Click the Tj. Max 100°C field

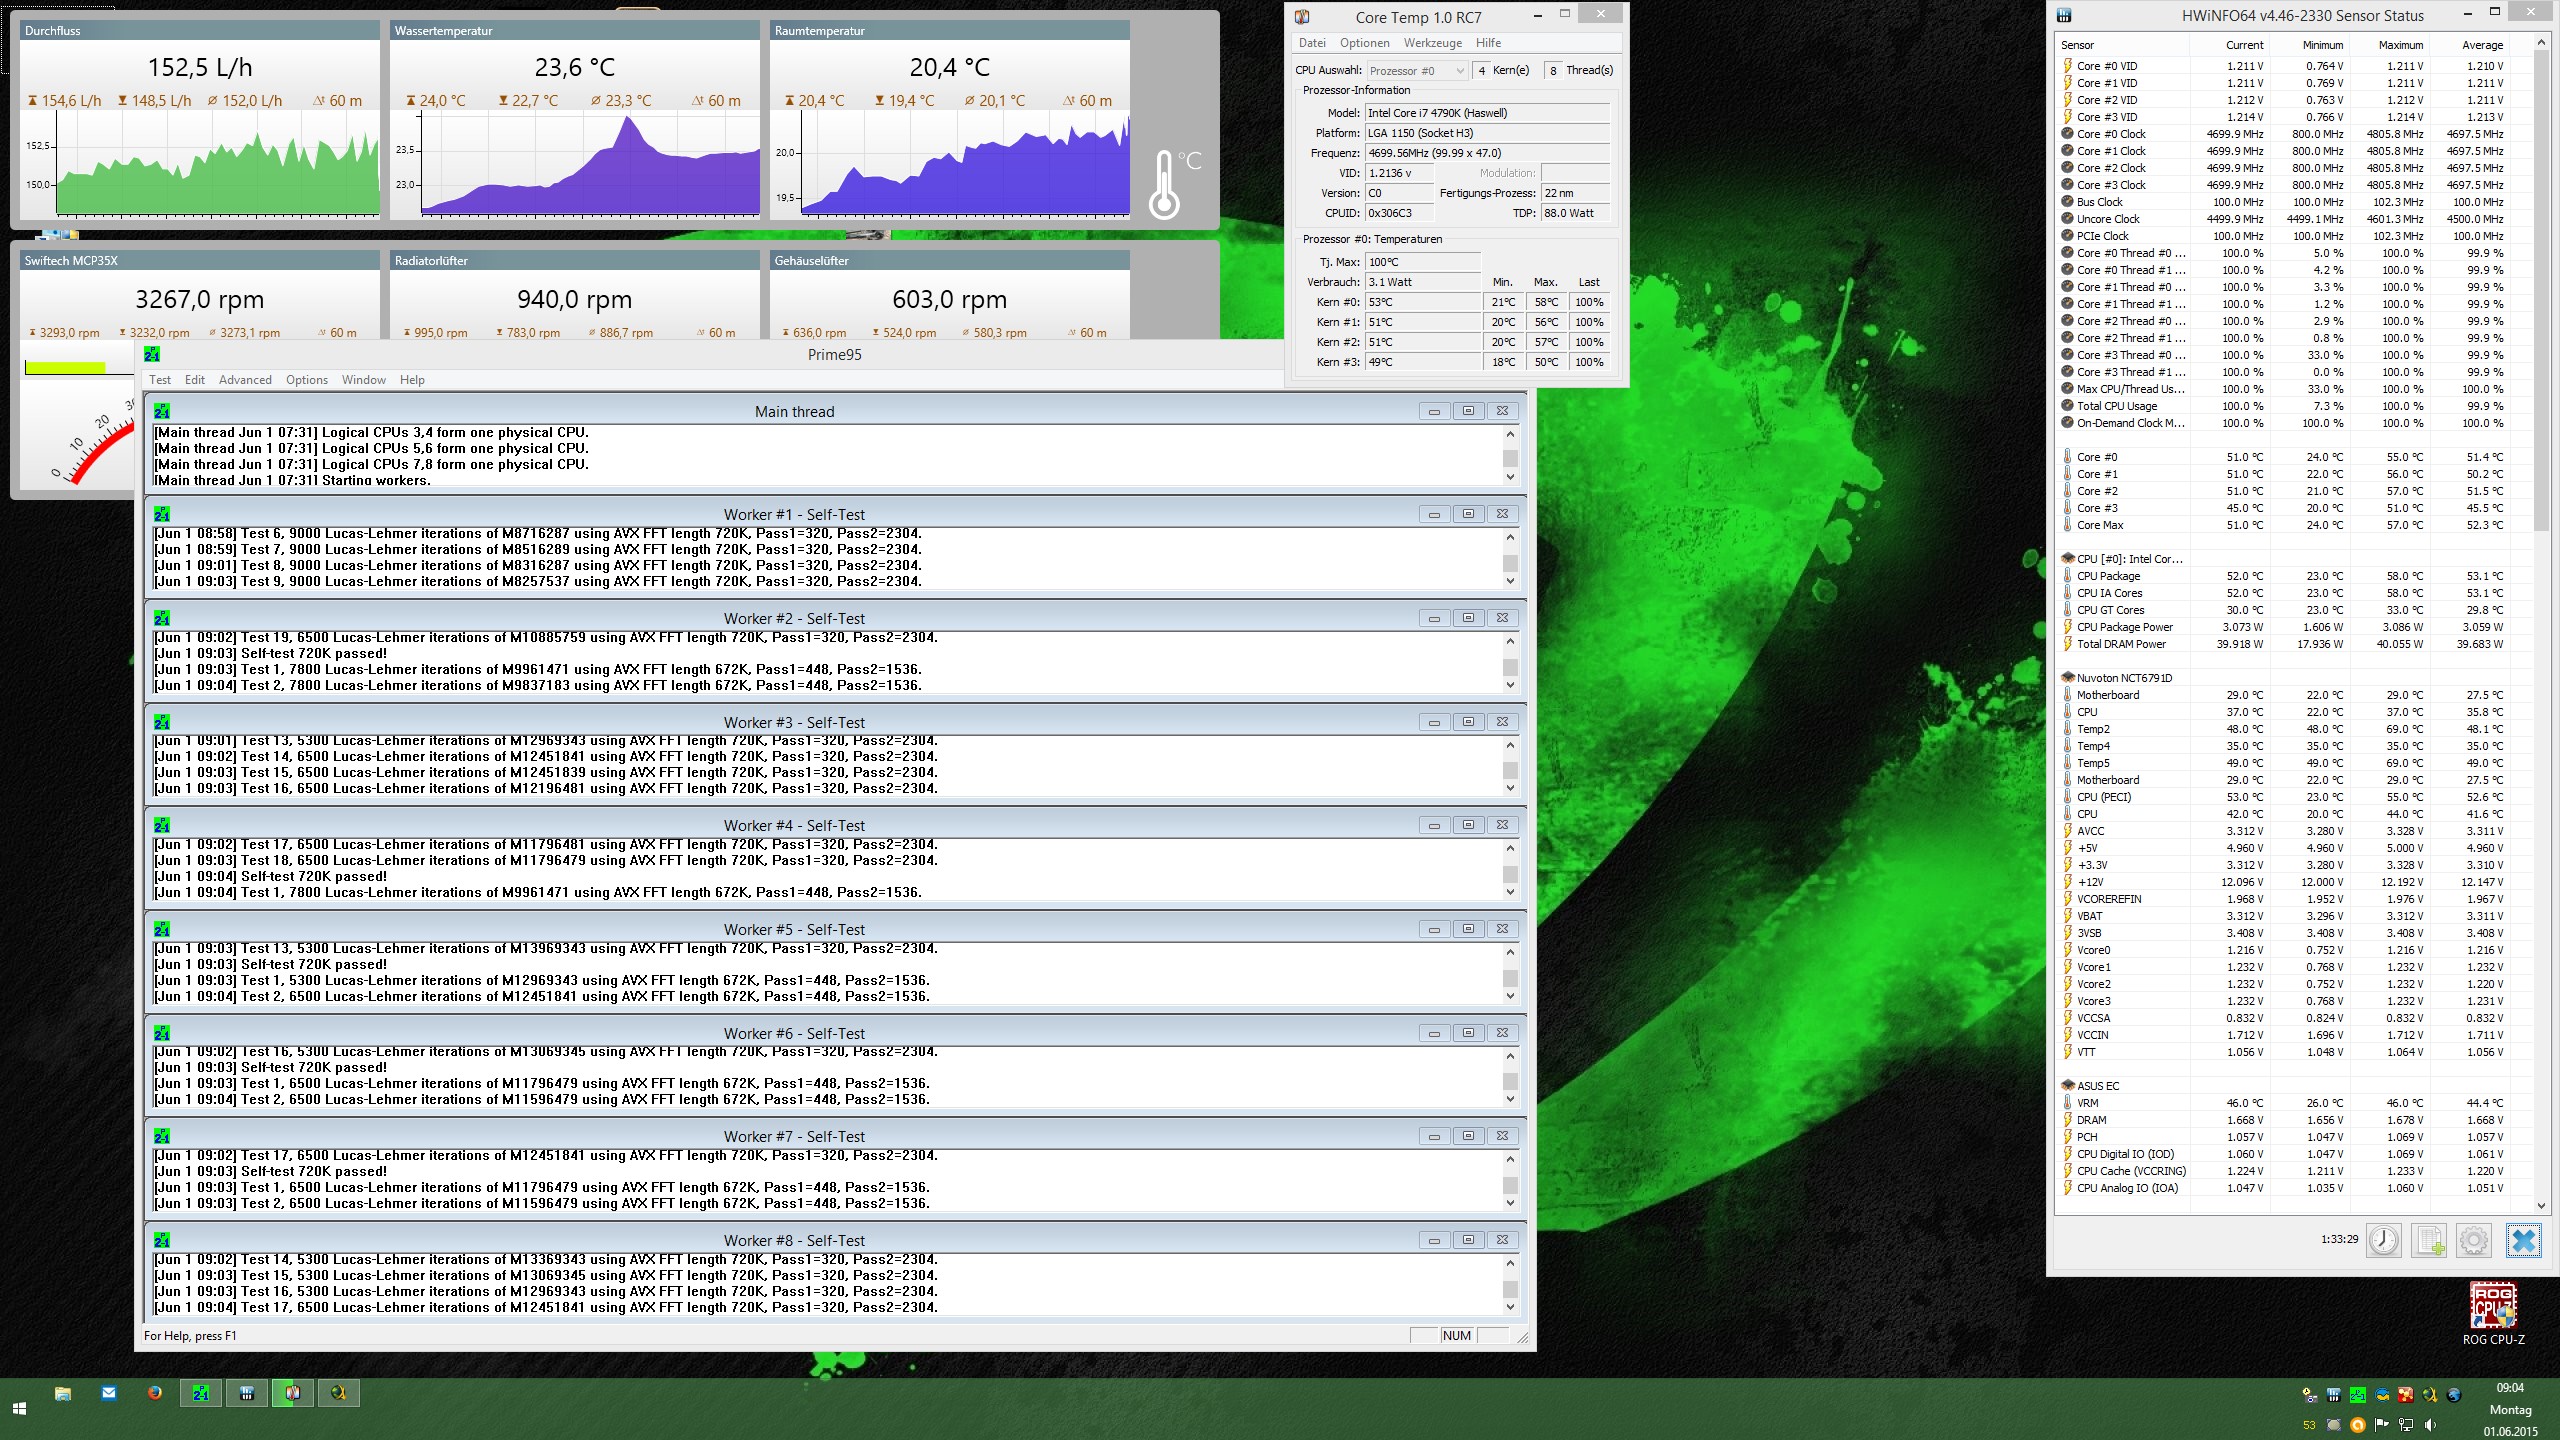coord(1423,262)
